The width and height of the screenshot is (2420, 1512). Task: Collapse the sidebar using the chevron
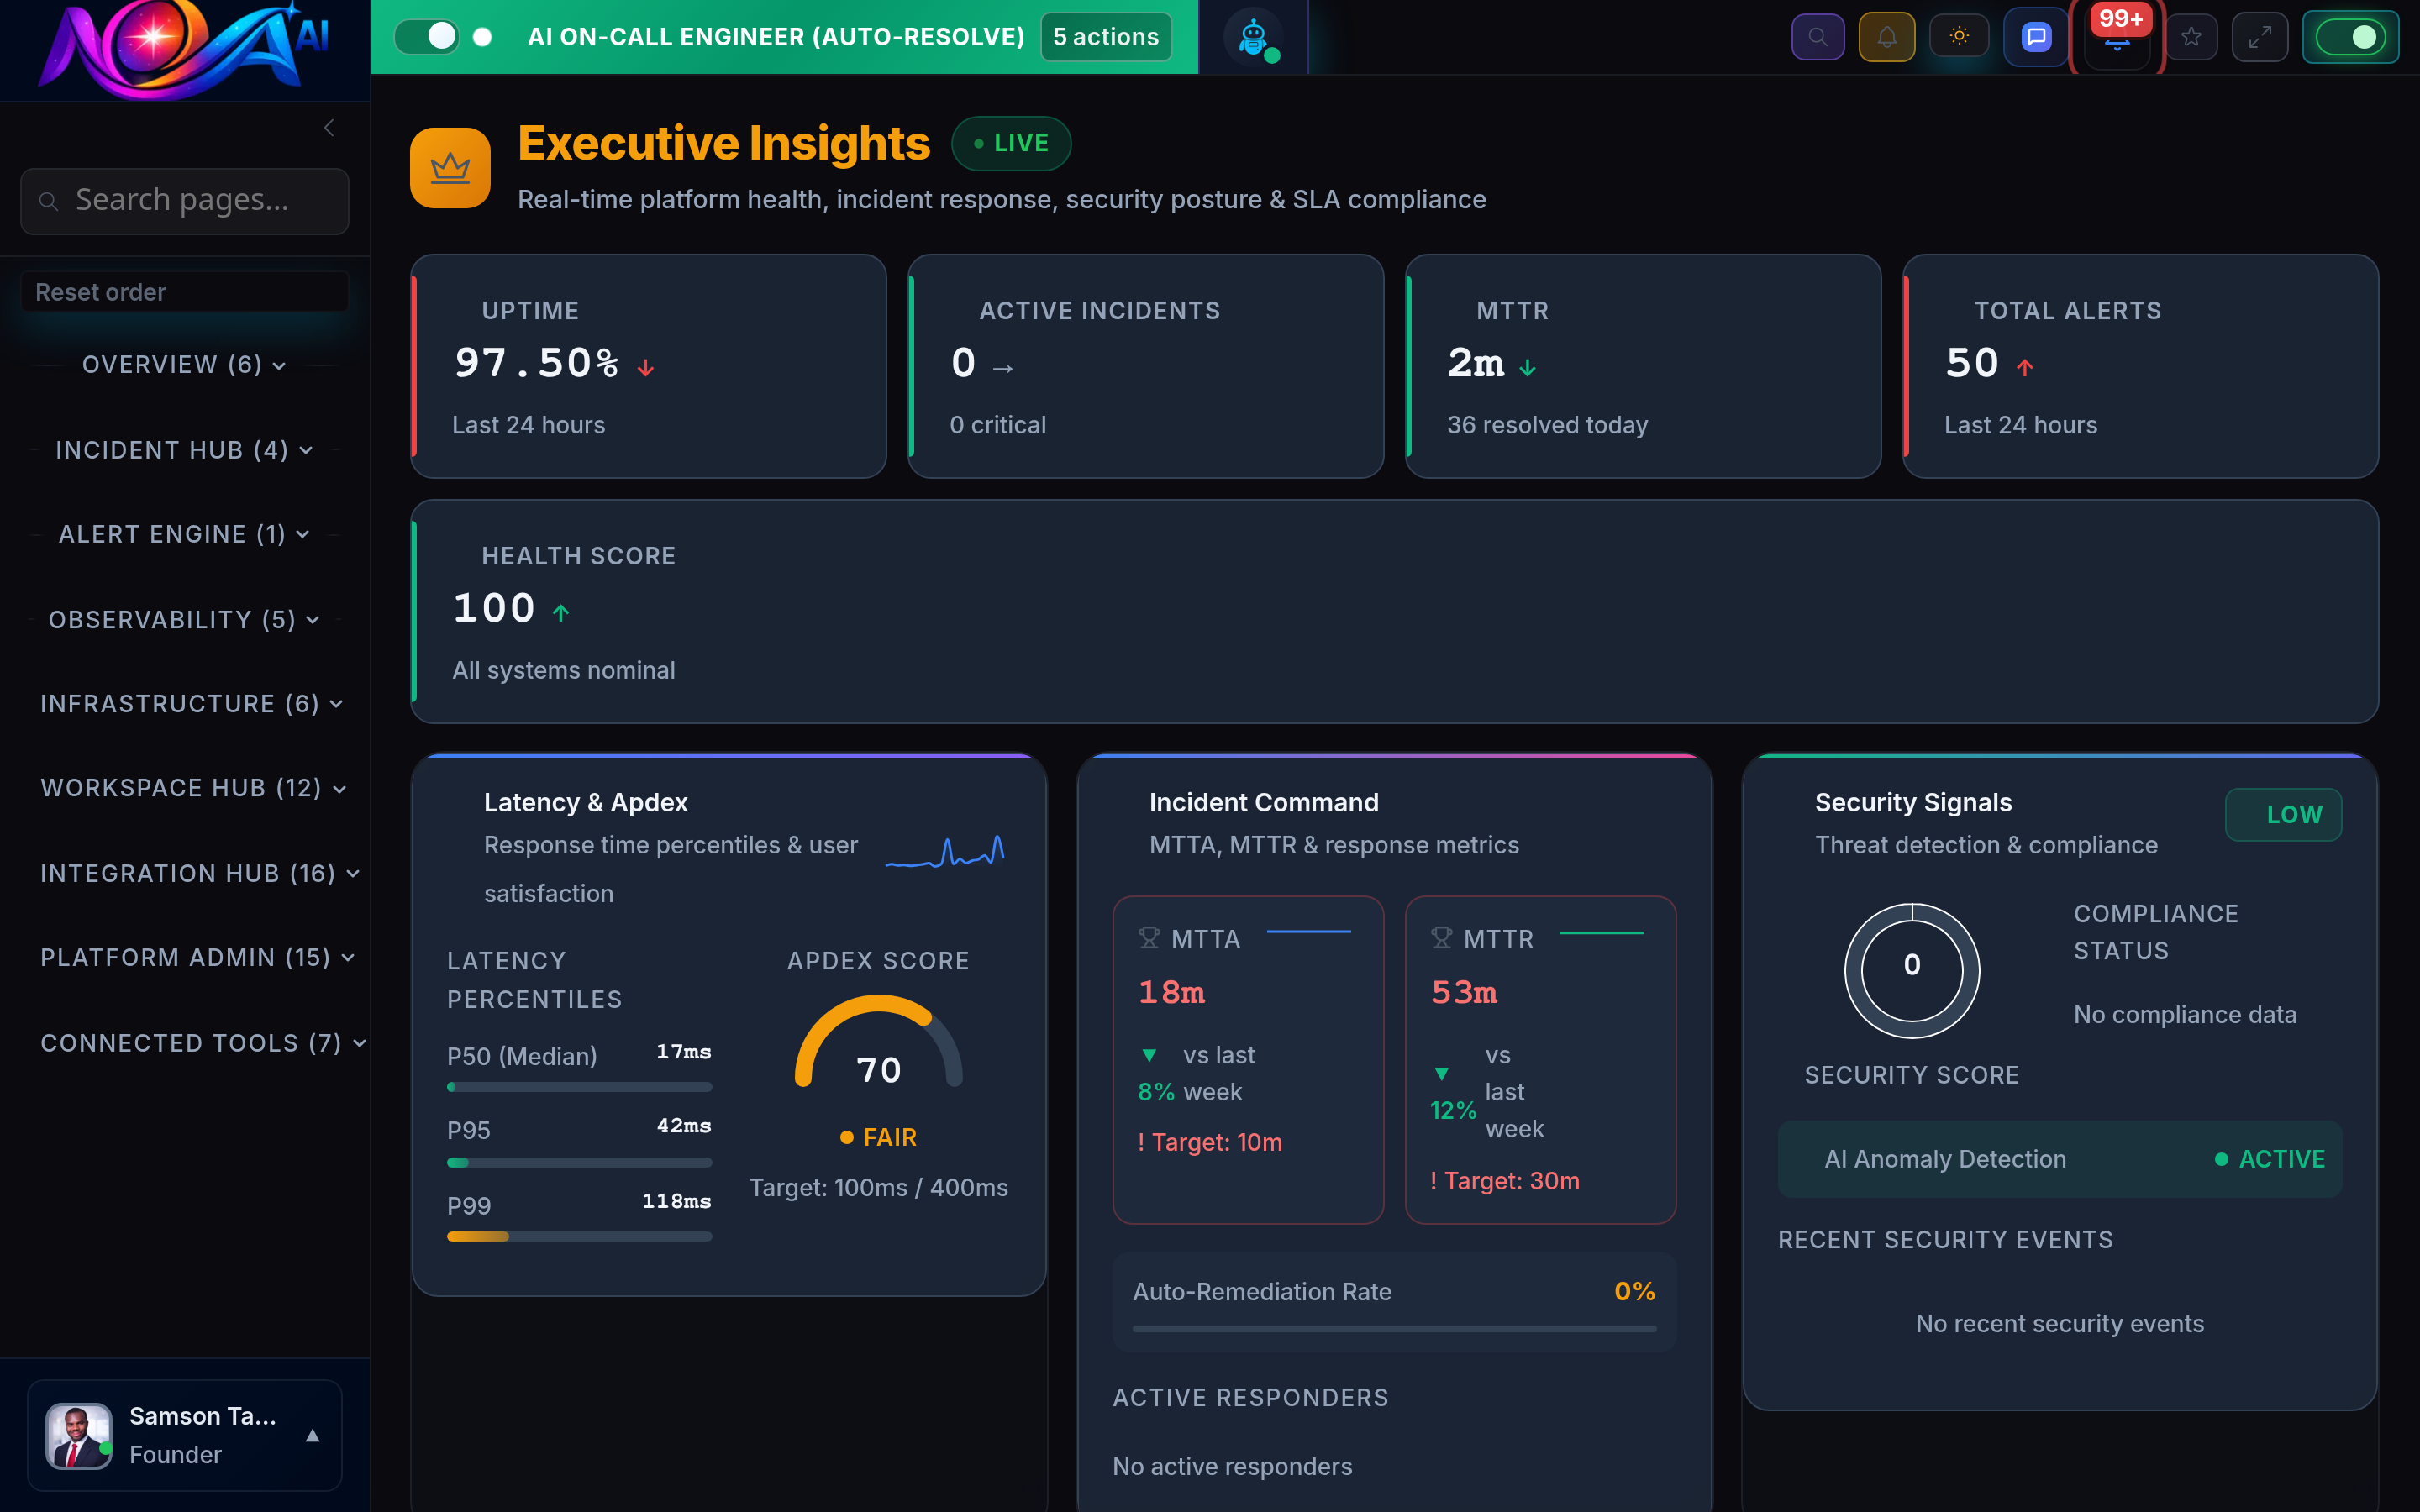pos(330,127)
